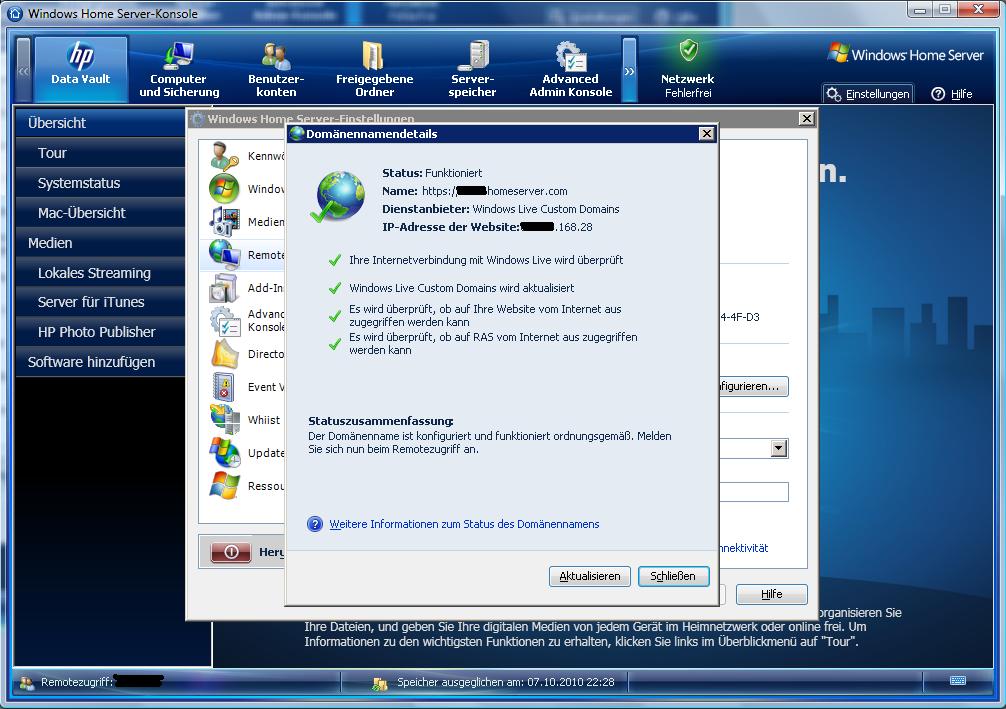Click the Windows logo settings icon

click(224, 189)
